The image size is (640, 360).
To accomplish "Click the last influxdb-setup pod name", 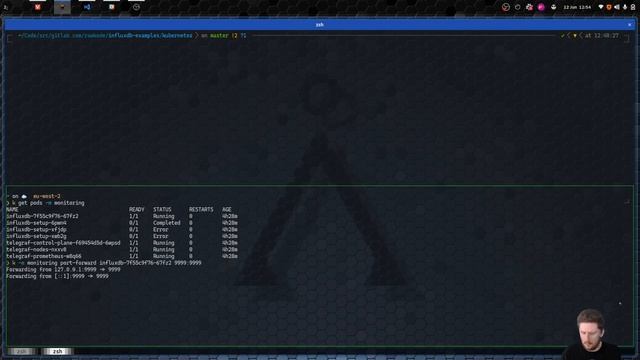I will tap(36, 236).
